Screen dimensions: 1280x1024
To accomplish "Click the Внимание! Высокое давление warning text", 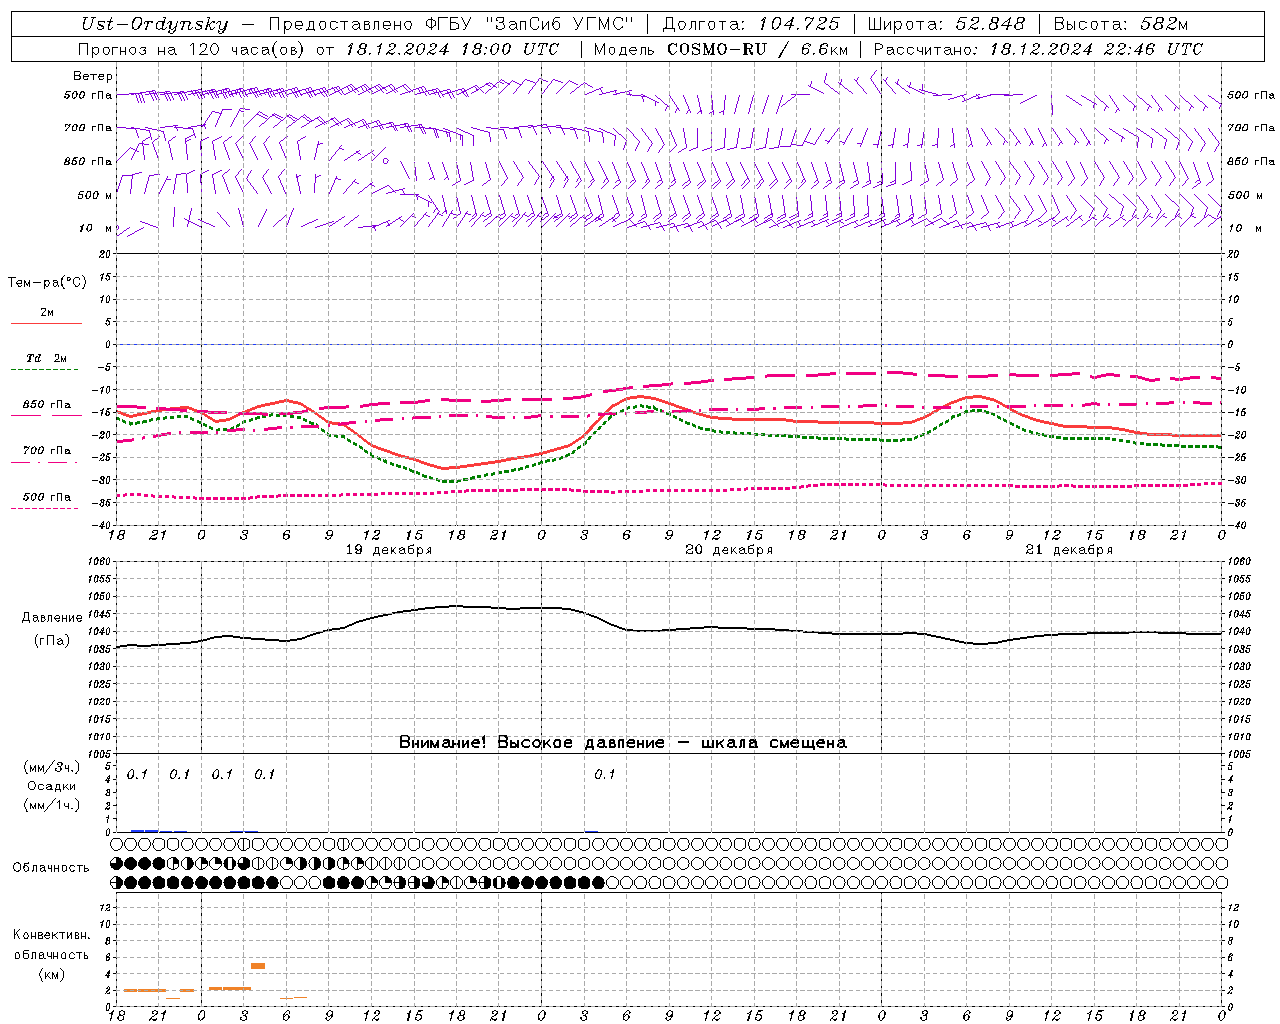I will point(622,743).
